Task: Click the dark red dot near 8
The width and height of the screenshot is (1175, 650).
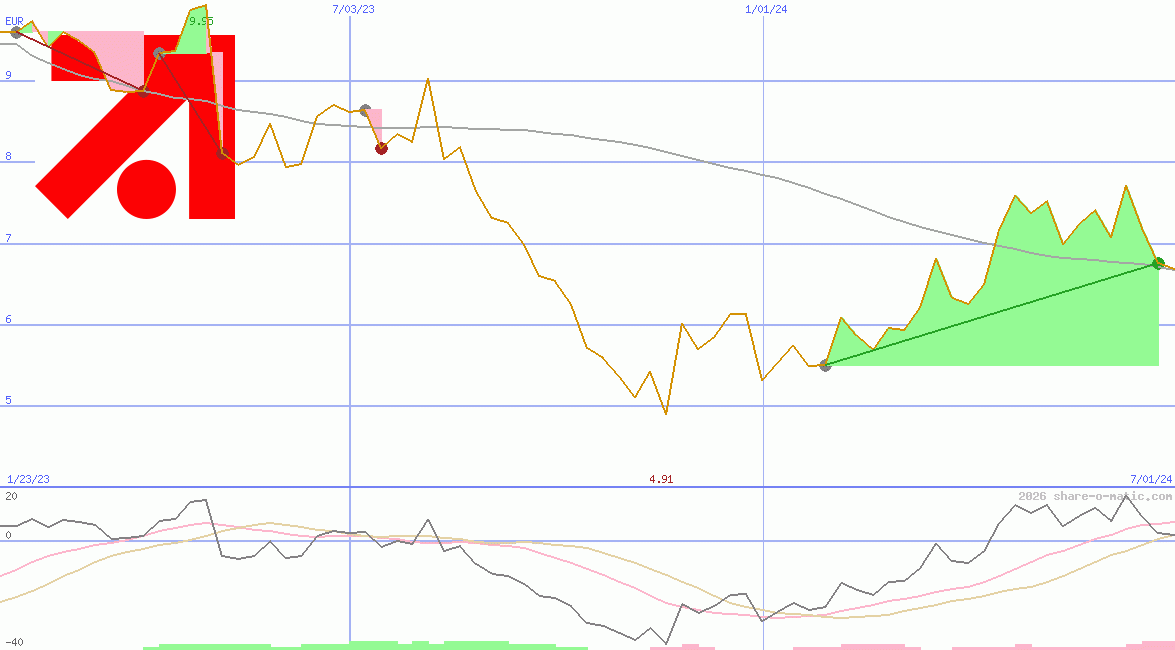Action: click(x=381, y=148)
